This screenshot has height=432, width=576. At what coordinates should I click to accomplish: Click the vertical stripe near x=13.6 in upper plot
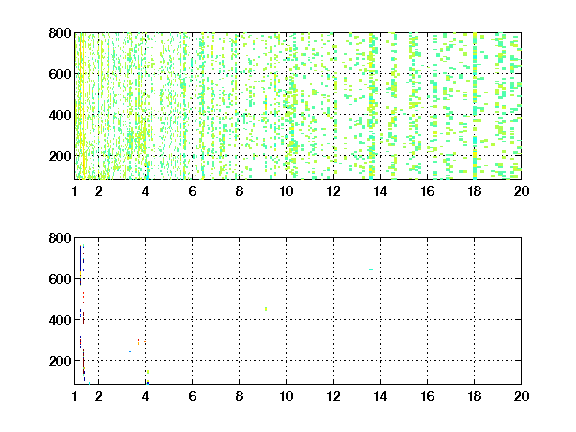pos(371,106)
